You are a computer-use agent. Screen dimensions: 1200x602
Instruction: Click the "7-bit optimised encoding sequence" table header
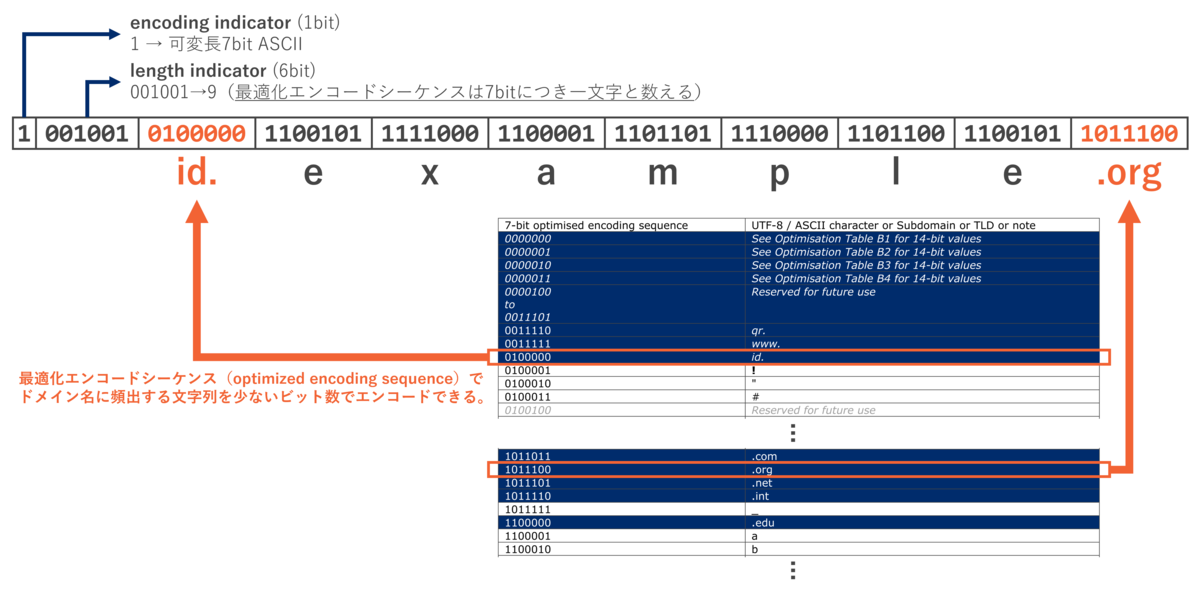tap(596, 225)
